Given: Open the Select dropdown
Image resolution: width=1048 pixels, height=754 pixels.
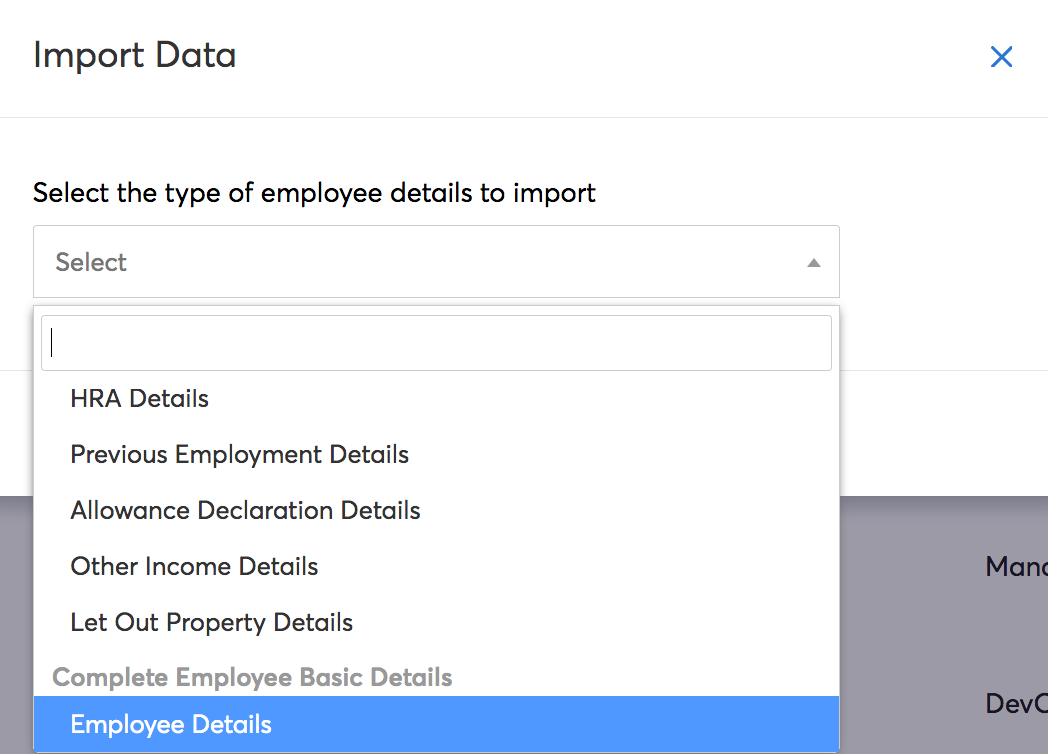Looking at the screenshot, I should (436, 261).
